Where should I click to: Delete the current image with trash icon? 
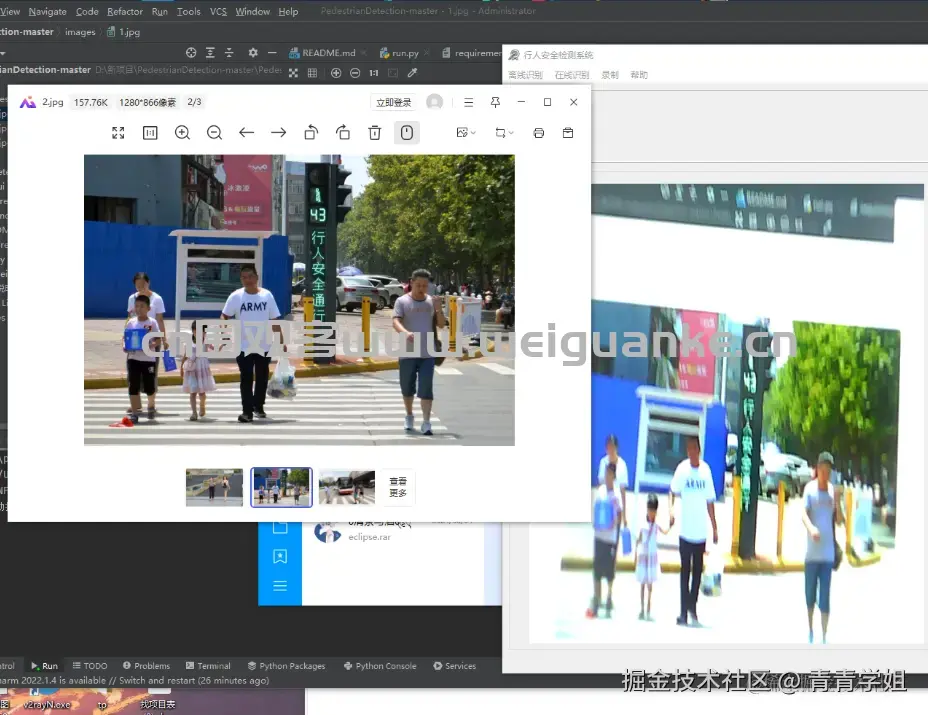[375, 133]
